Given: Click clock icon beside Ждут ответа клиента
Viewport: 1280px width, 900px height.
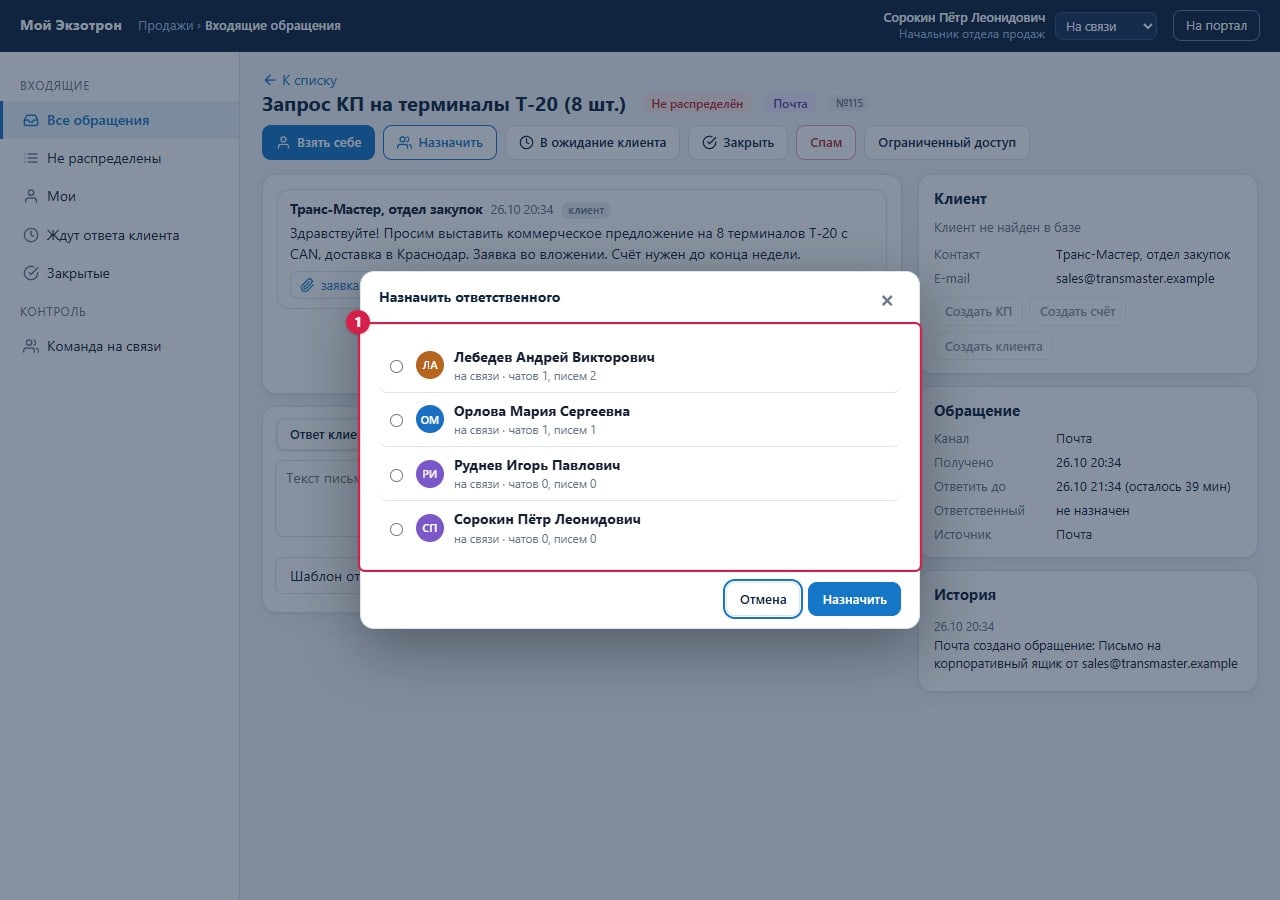Looking at the screenshot, I should click(31, 235).
